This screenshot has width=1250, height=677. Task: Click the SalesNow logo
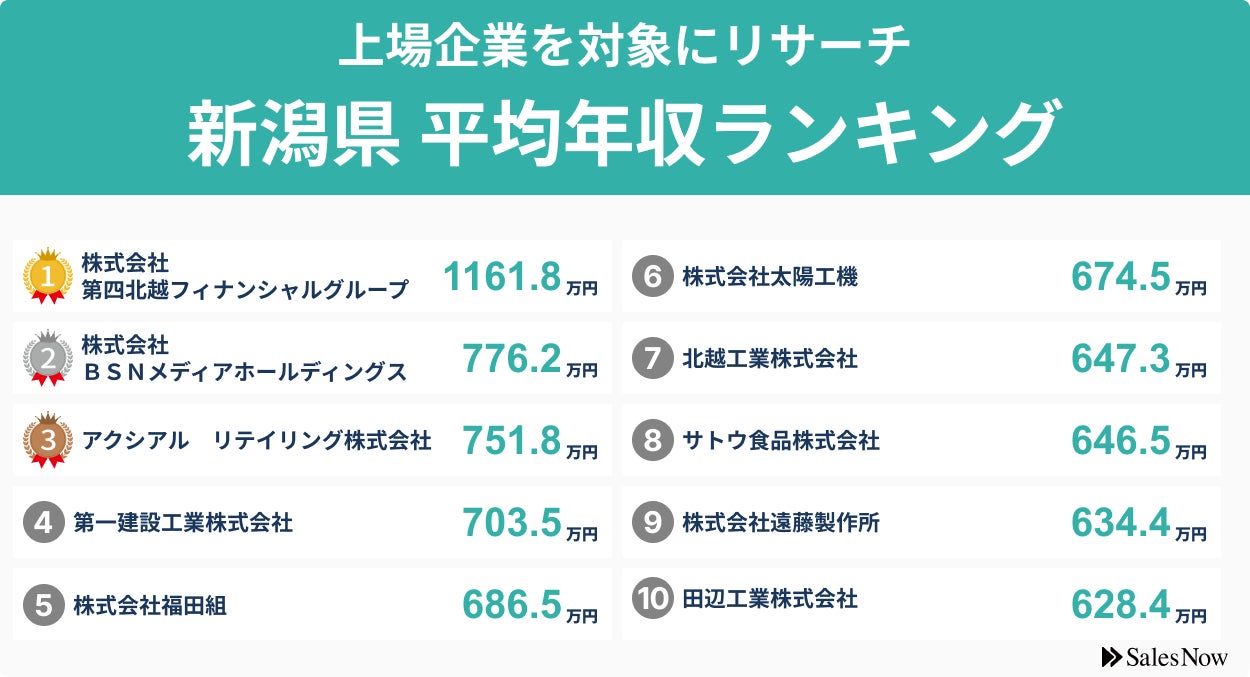1163,656
